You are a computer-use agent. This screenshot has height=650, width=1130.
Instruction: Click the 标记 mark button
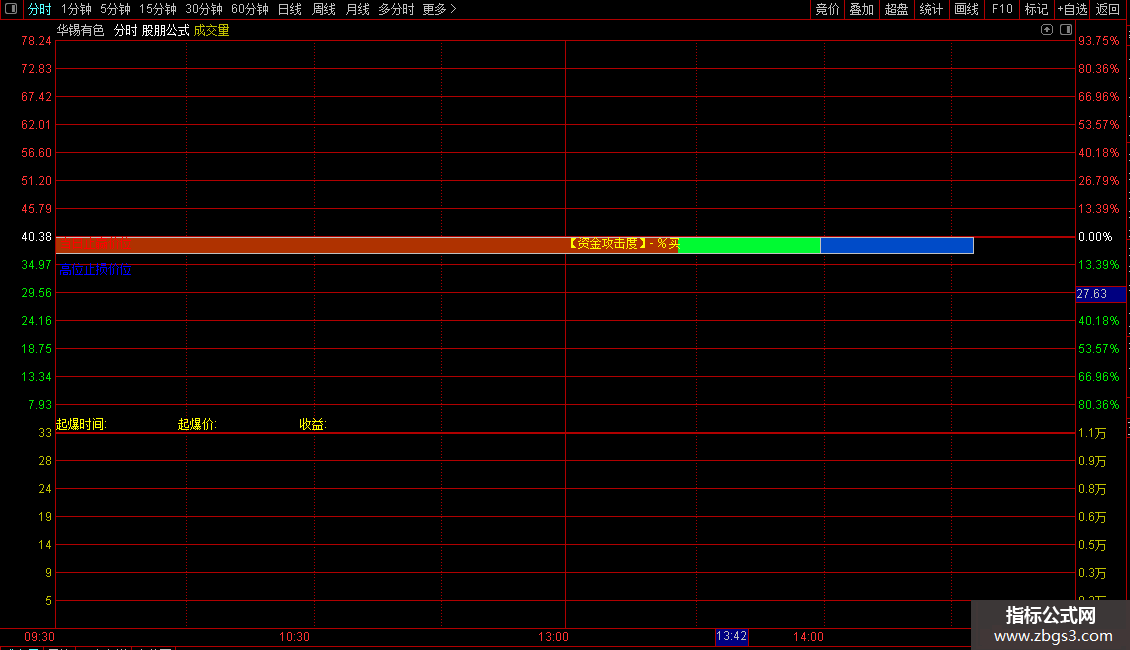pyautogui.click(x=1036, y=9)
